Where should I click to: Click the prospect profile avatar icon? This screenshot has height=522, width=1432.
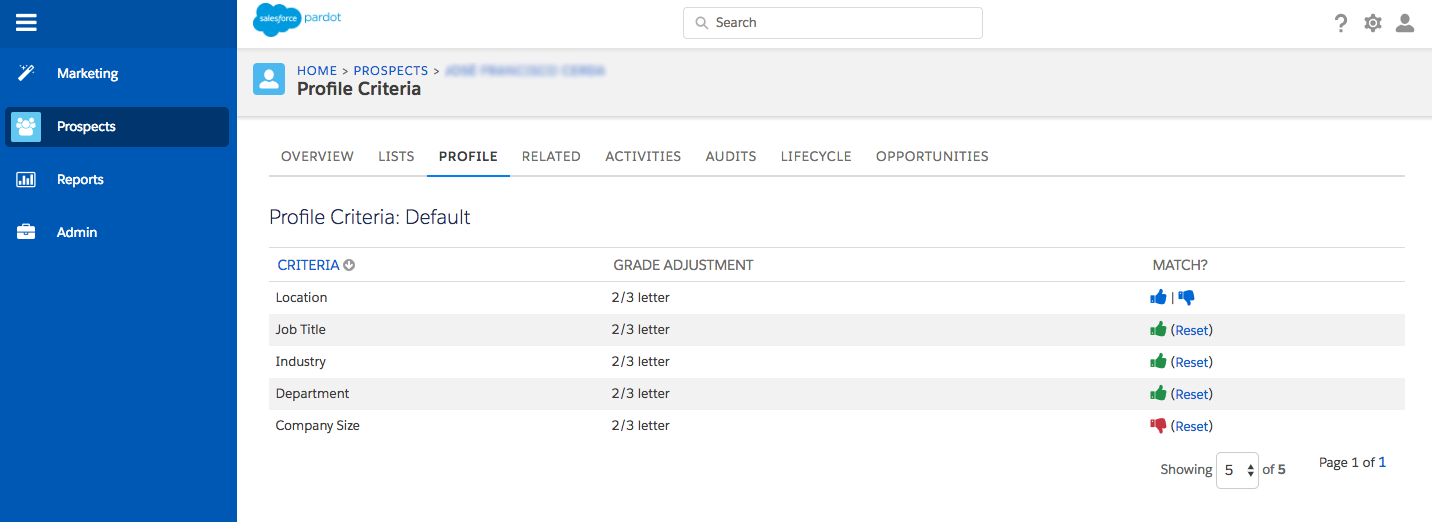tap(269, 79)
